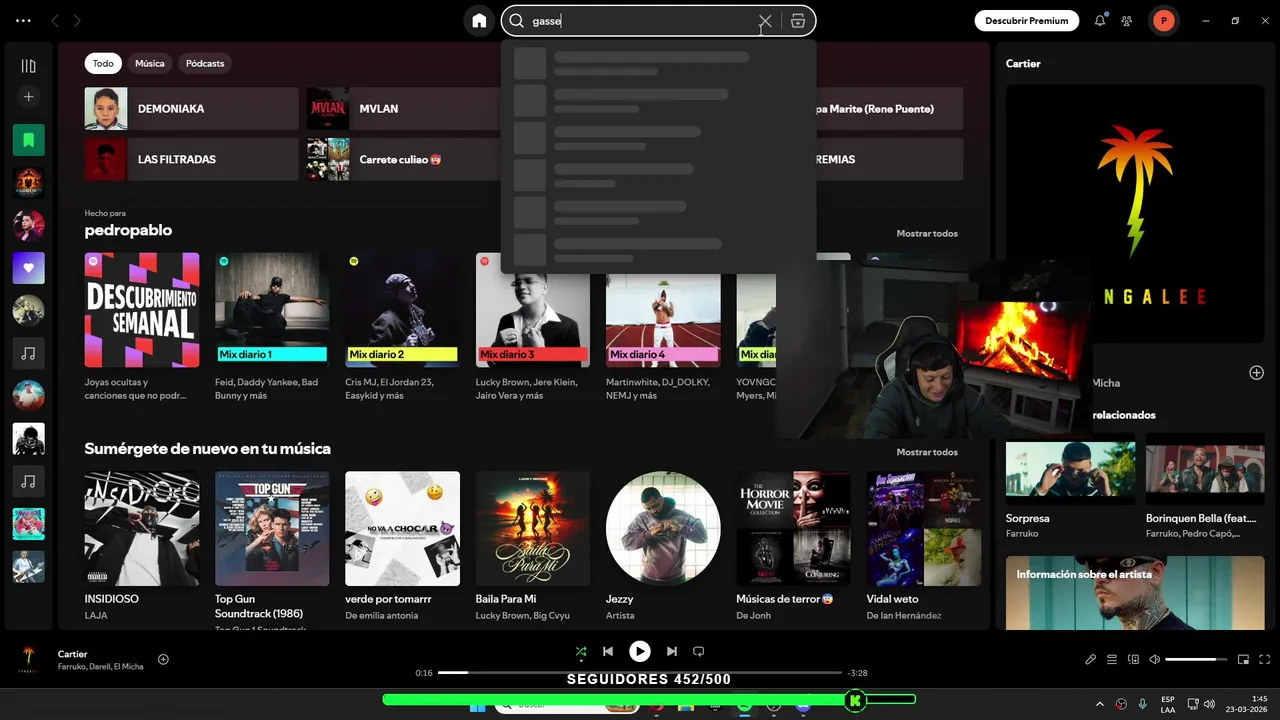Open Información sobre el artista card

1135,593
